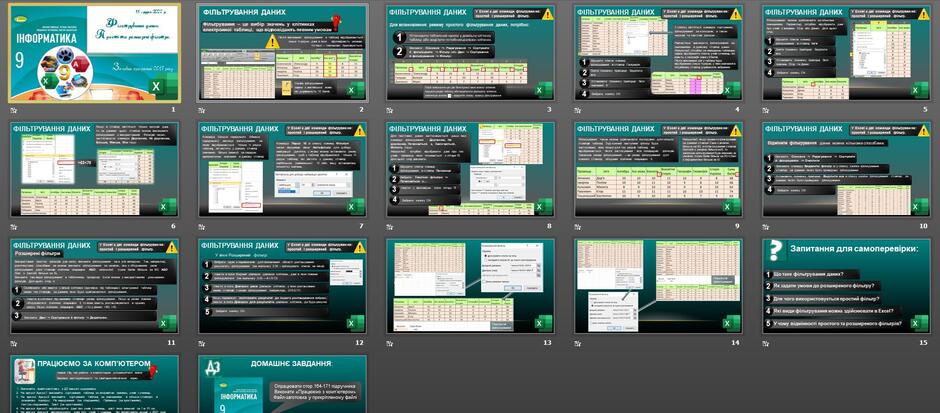Click transition star icon under slide 6
Viewport: 940px width, 413px height.
tap(13, 227)
